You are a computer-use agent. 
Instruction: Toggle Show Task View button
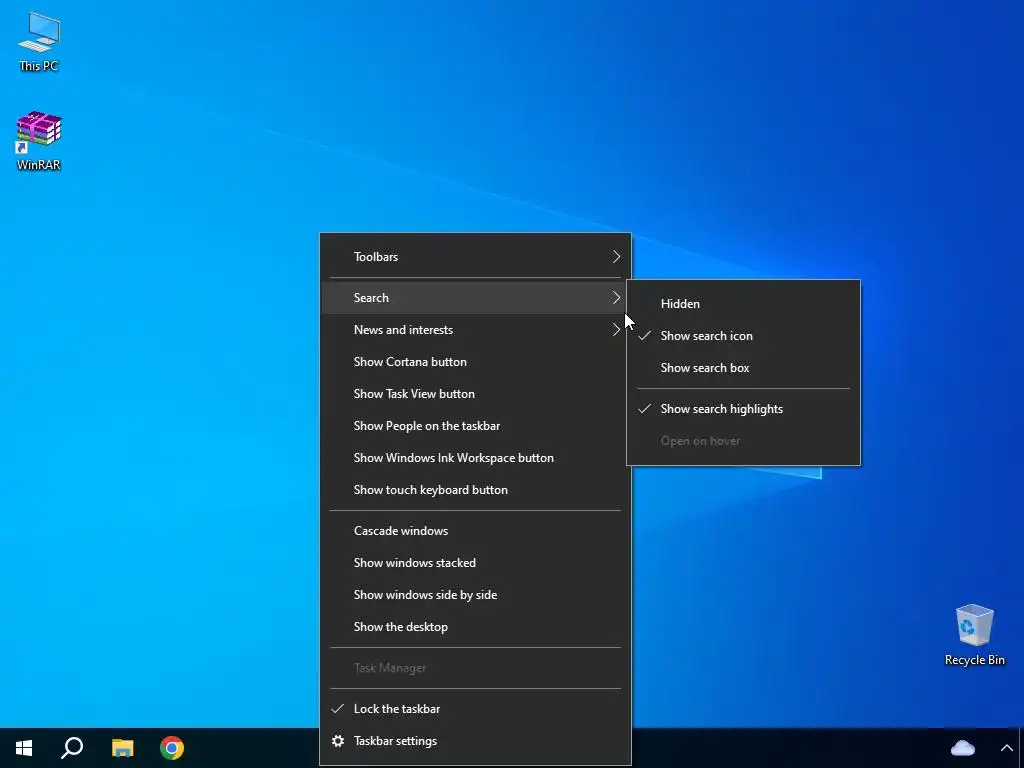click(475, 394)
